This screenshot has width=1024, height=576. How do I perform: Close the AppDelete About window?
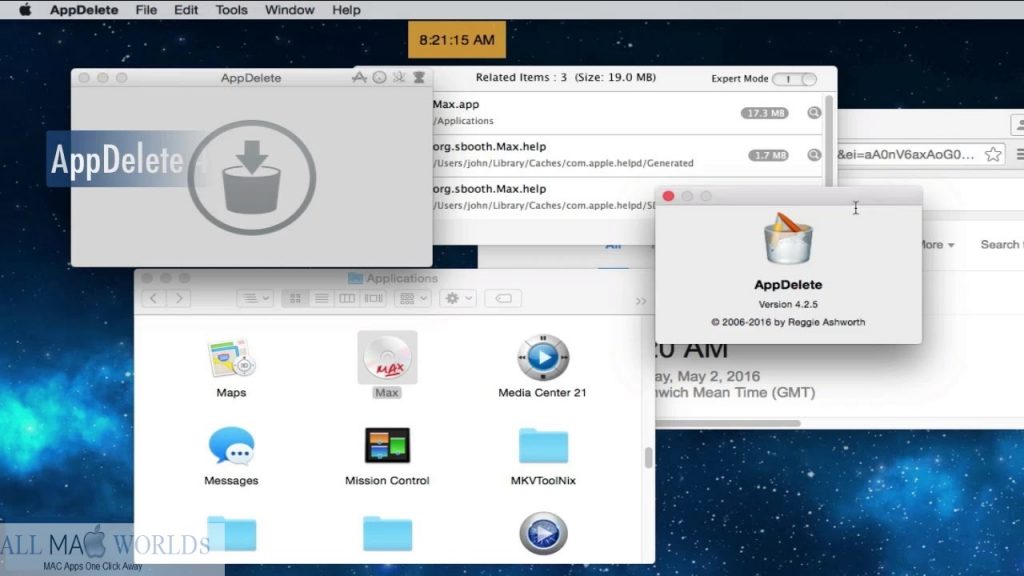coord(668,196)
